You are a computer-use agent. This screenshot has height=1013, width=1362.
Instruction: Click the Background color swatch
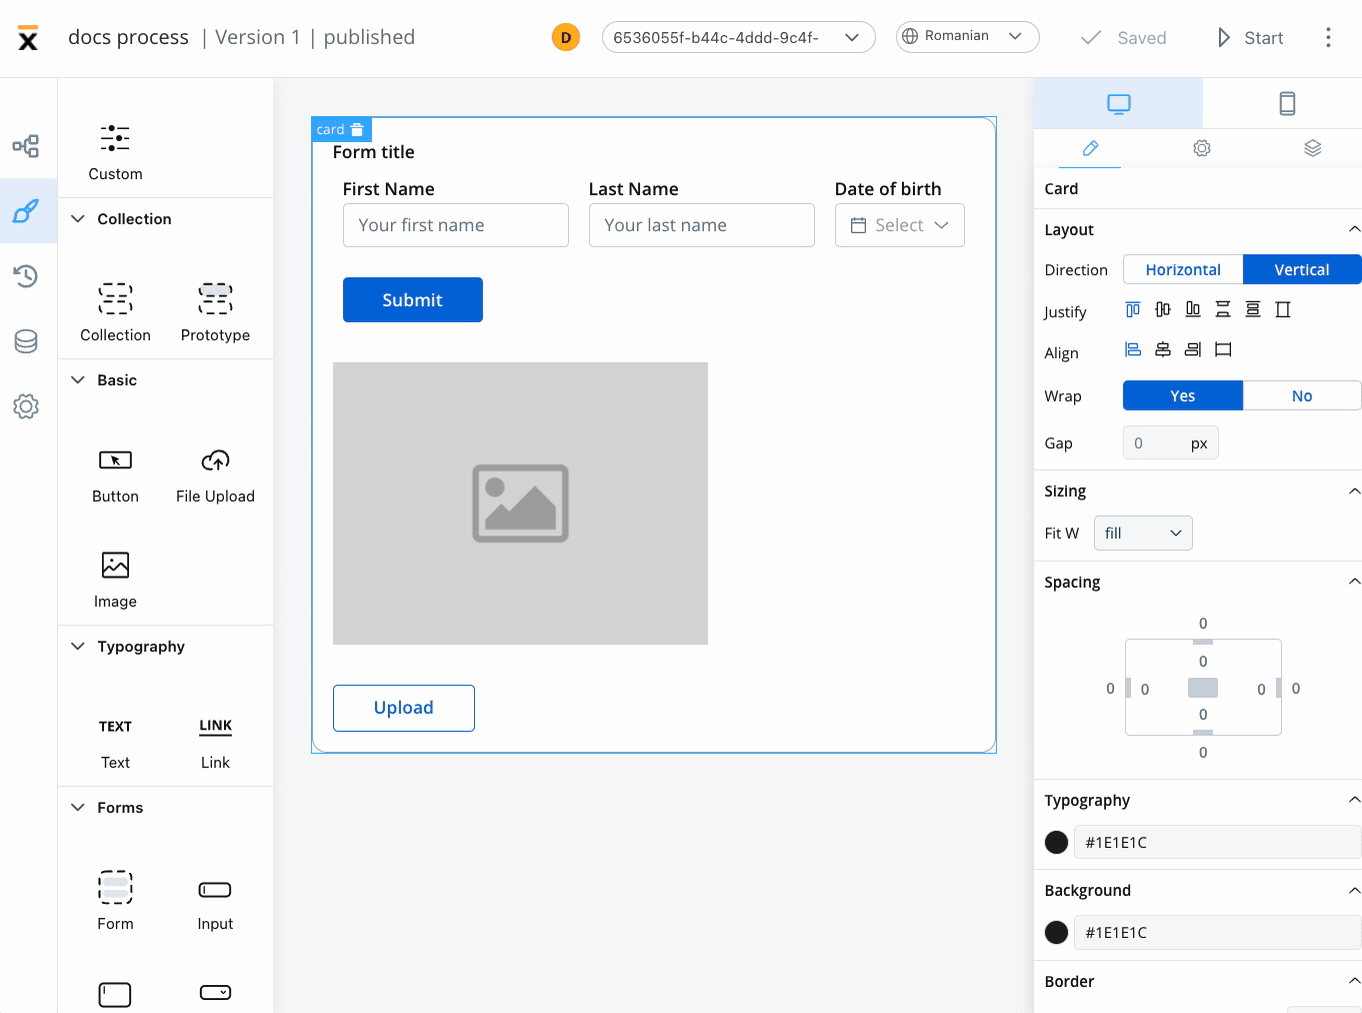[1056, 932]
